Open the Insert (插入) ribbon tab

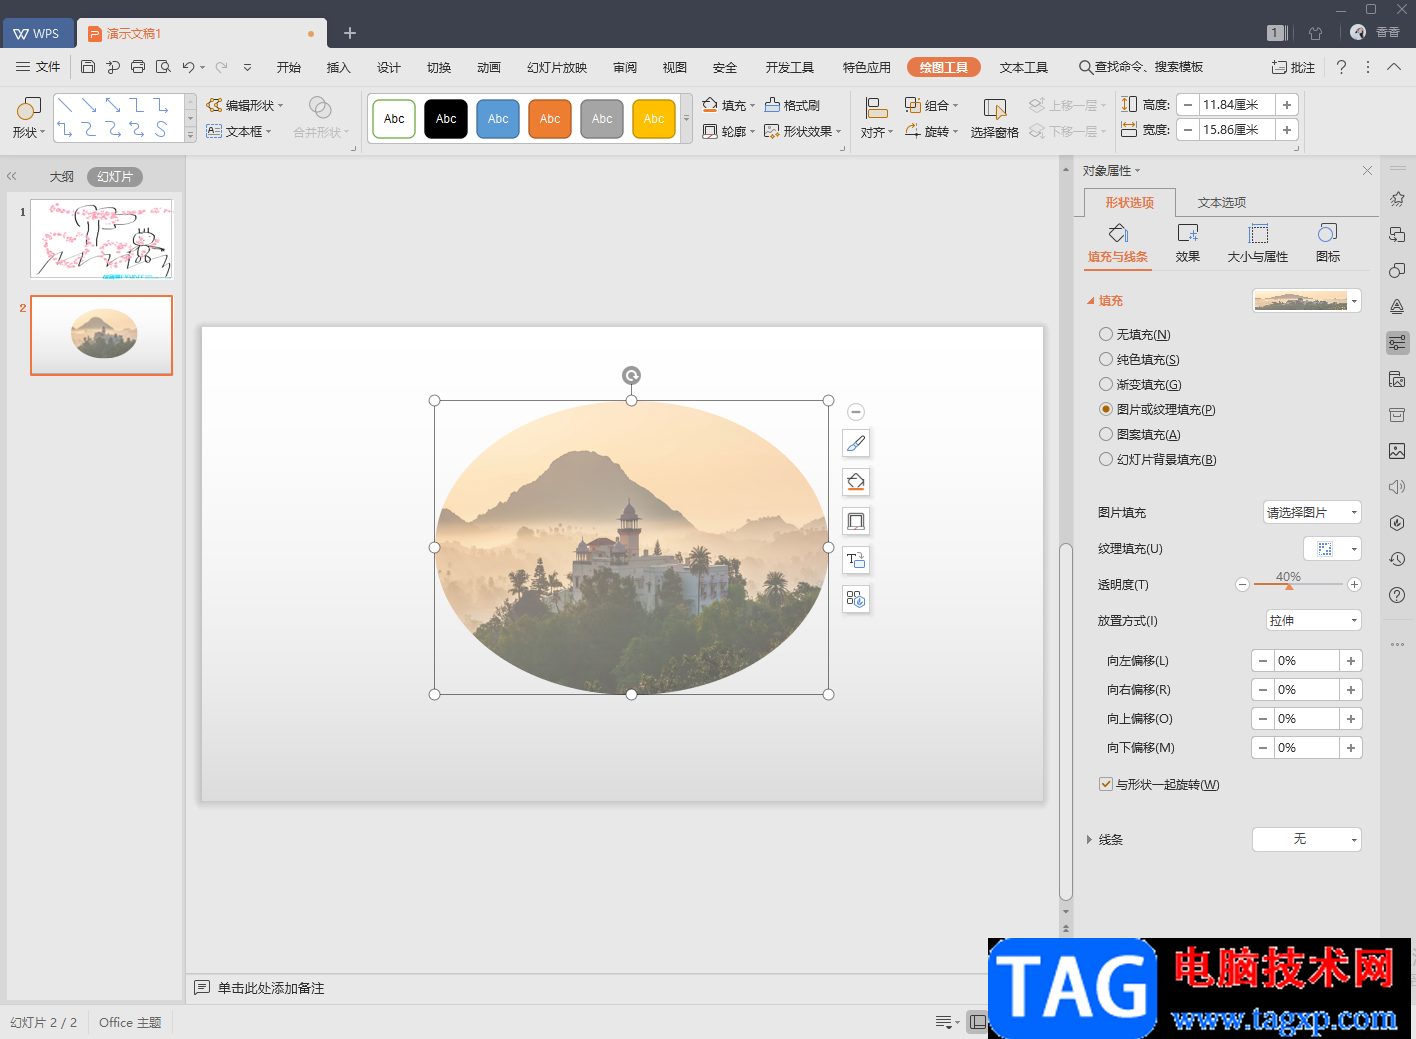tap(339, 67)
